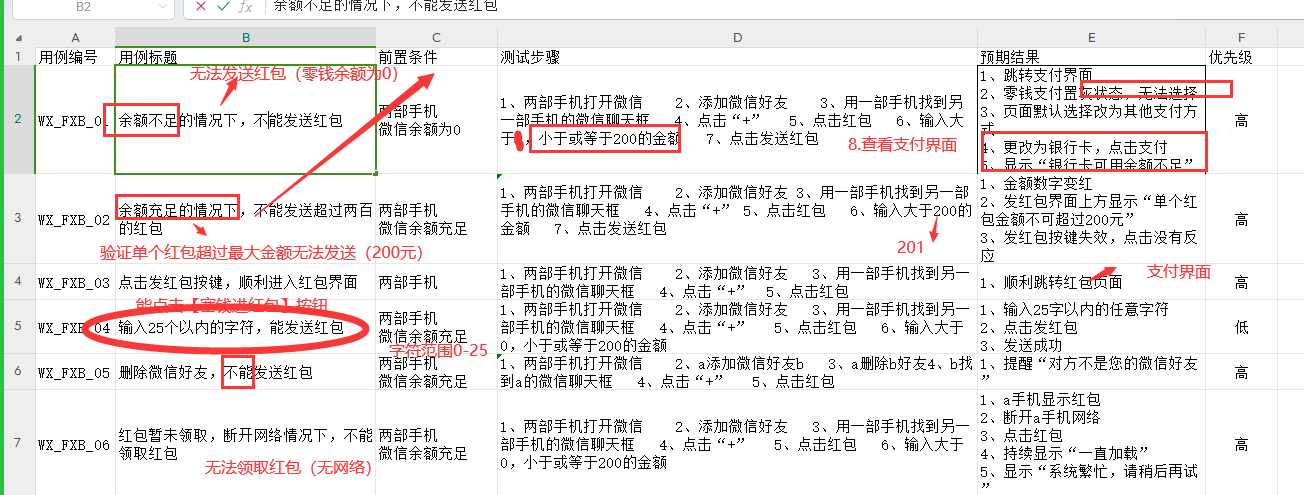The height and width of the screenshot is (495, 1304).
Task: Select row 2 header
Action: pyautogui.click(x=17, y=120)
